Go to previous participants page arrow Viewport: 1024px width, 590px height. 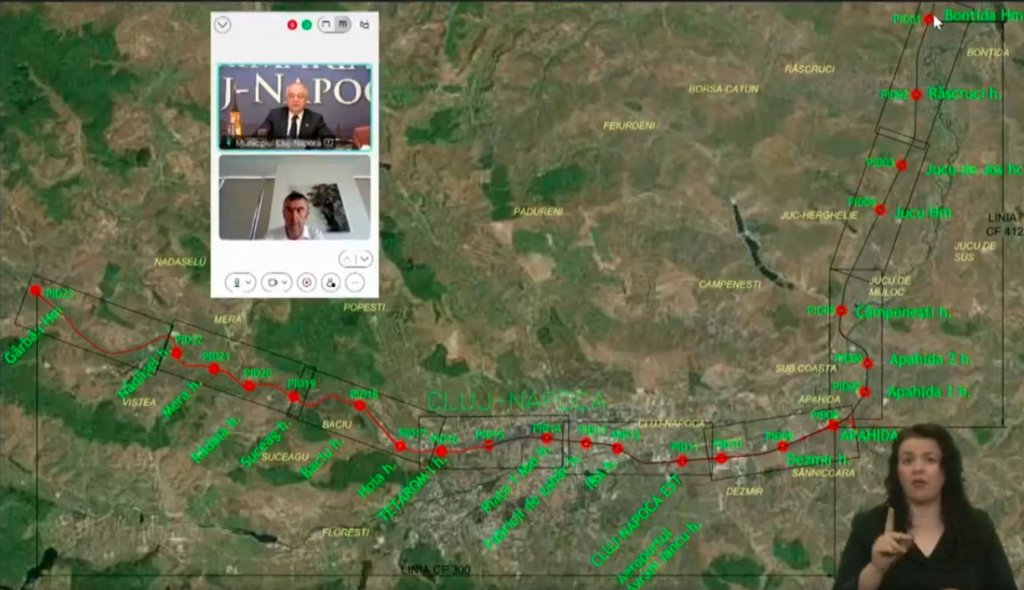pyautogui.click(x=347, y=259)
